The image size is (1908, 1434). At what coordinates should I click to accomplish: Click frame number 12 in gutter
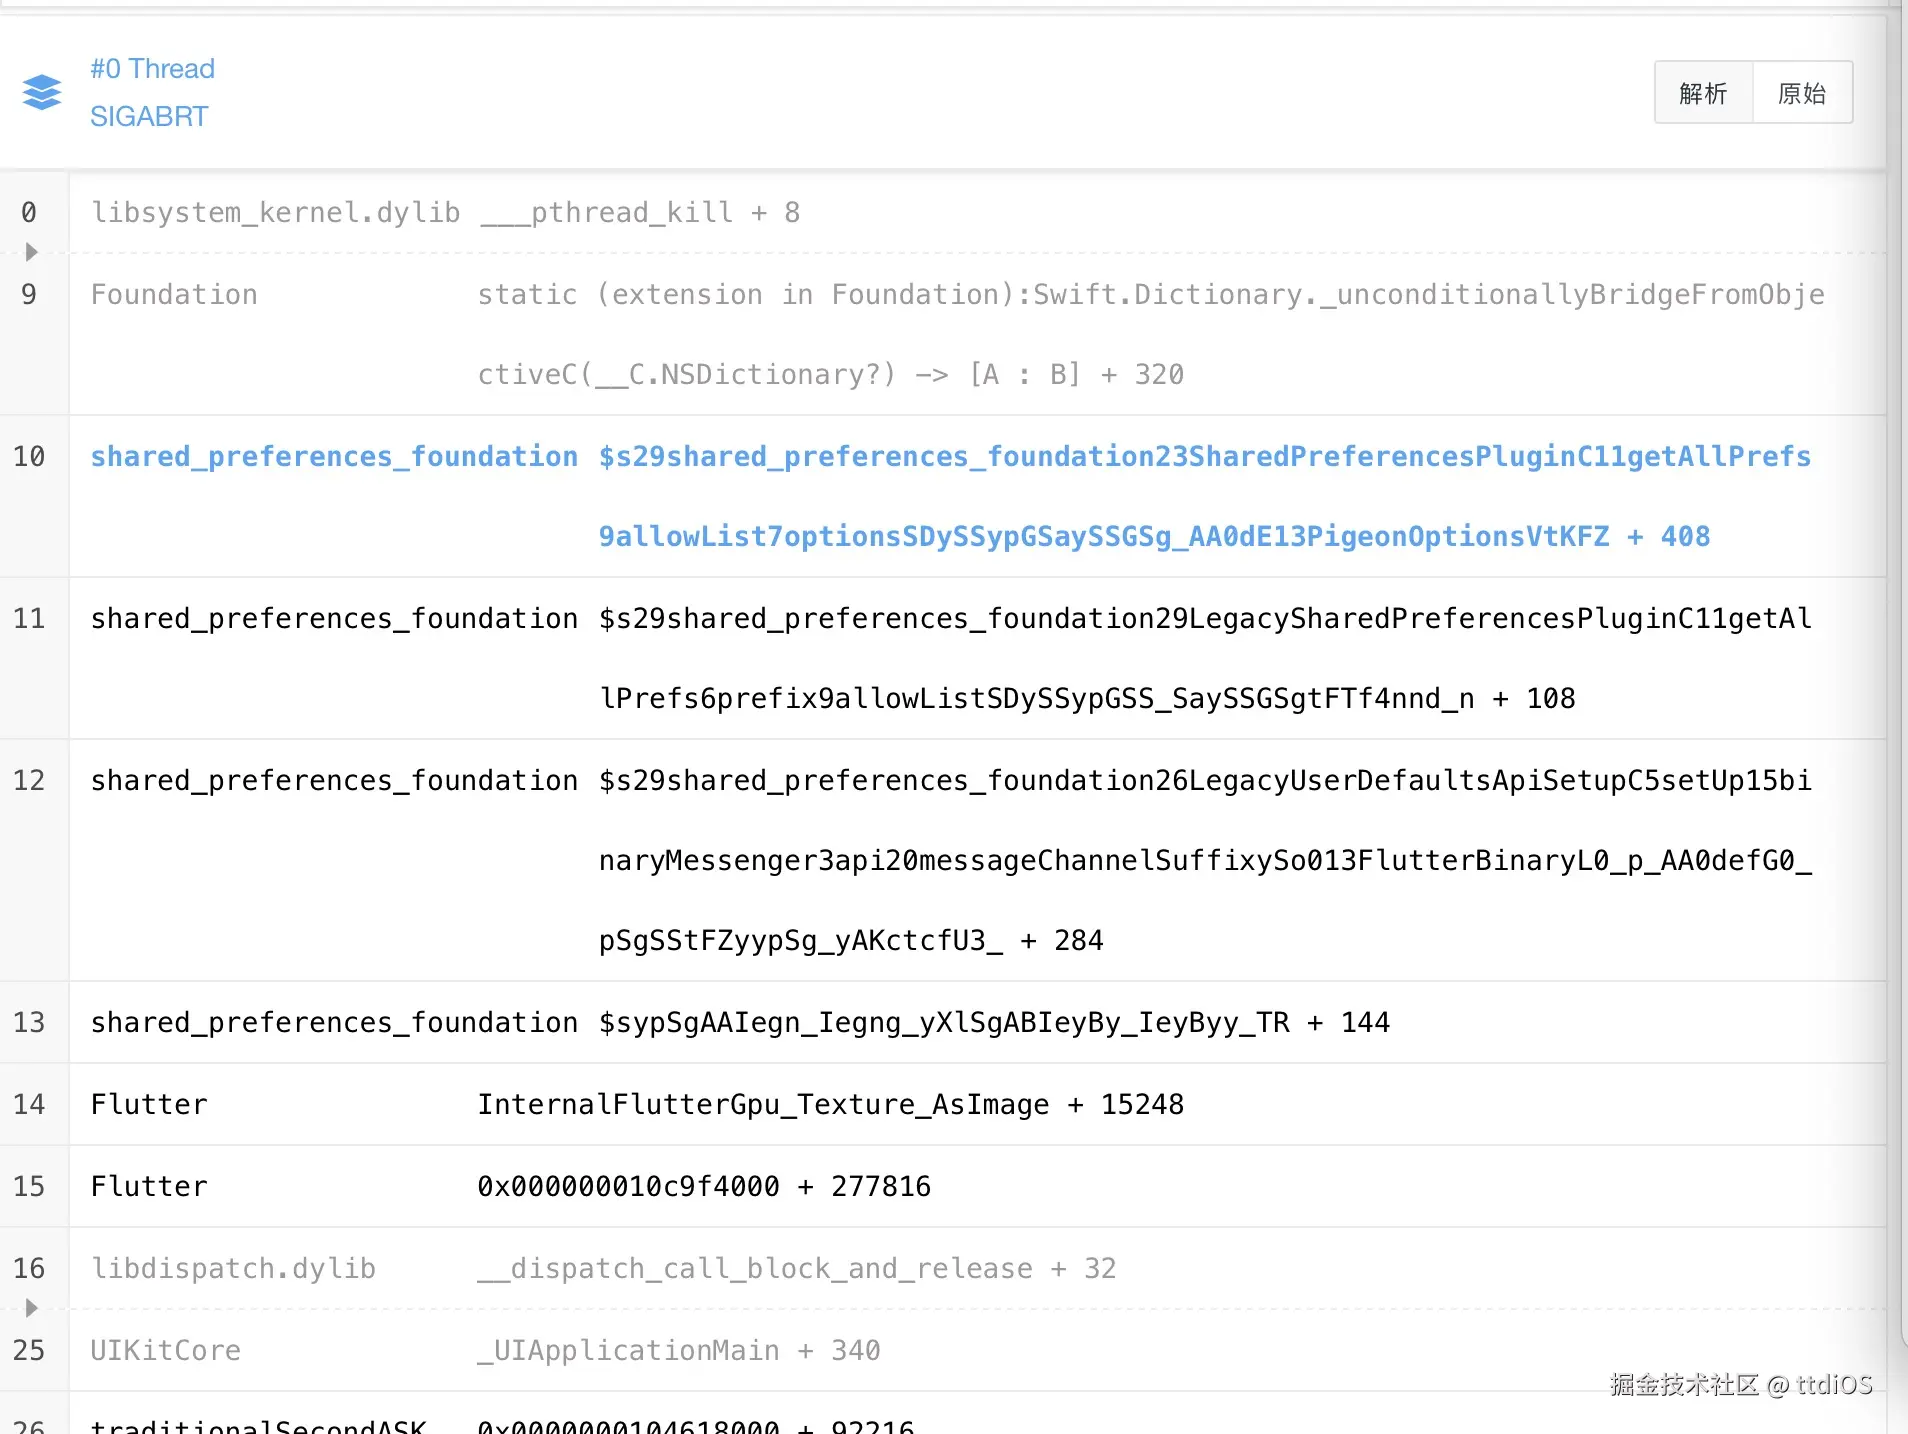29,780
